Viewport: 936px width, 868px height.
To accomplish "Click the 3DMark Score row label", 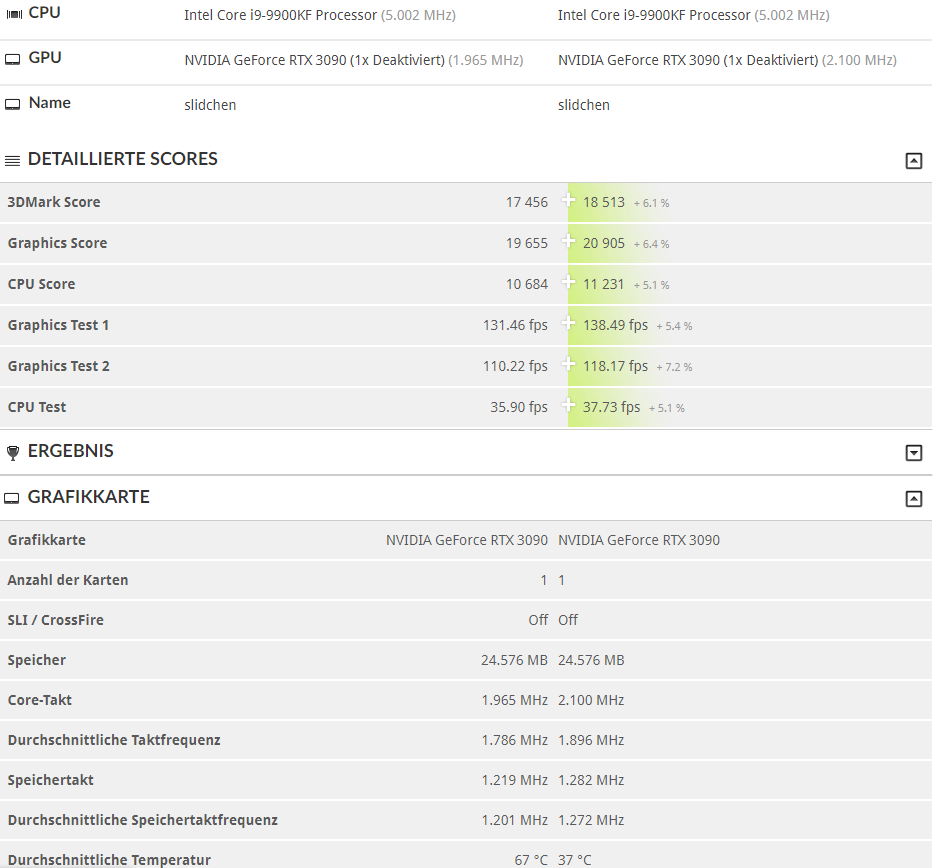I will pos(54,202).
